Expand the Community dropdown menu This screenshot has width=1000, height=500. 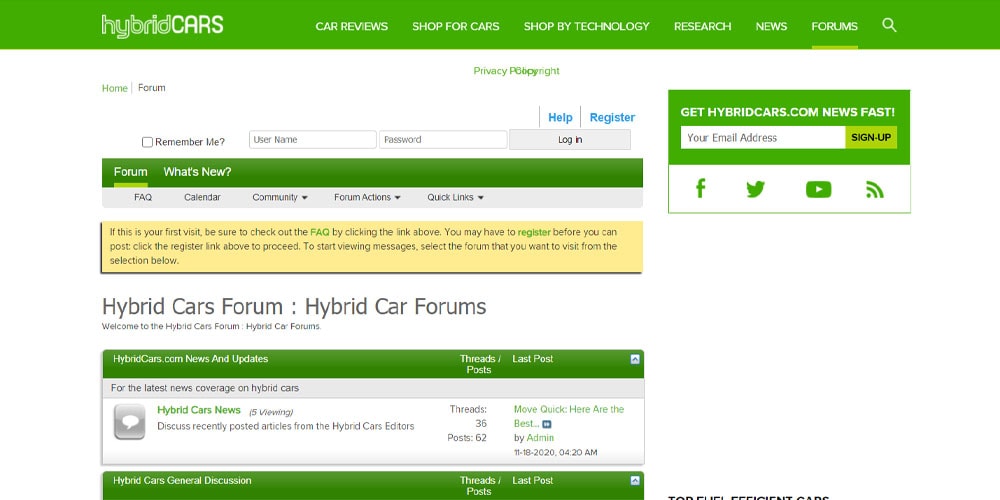pyautogui.click(x=280, y=198)
